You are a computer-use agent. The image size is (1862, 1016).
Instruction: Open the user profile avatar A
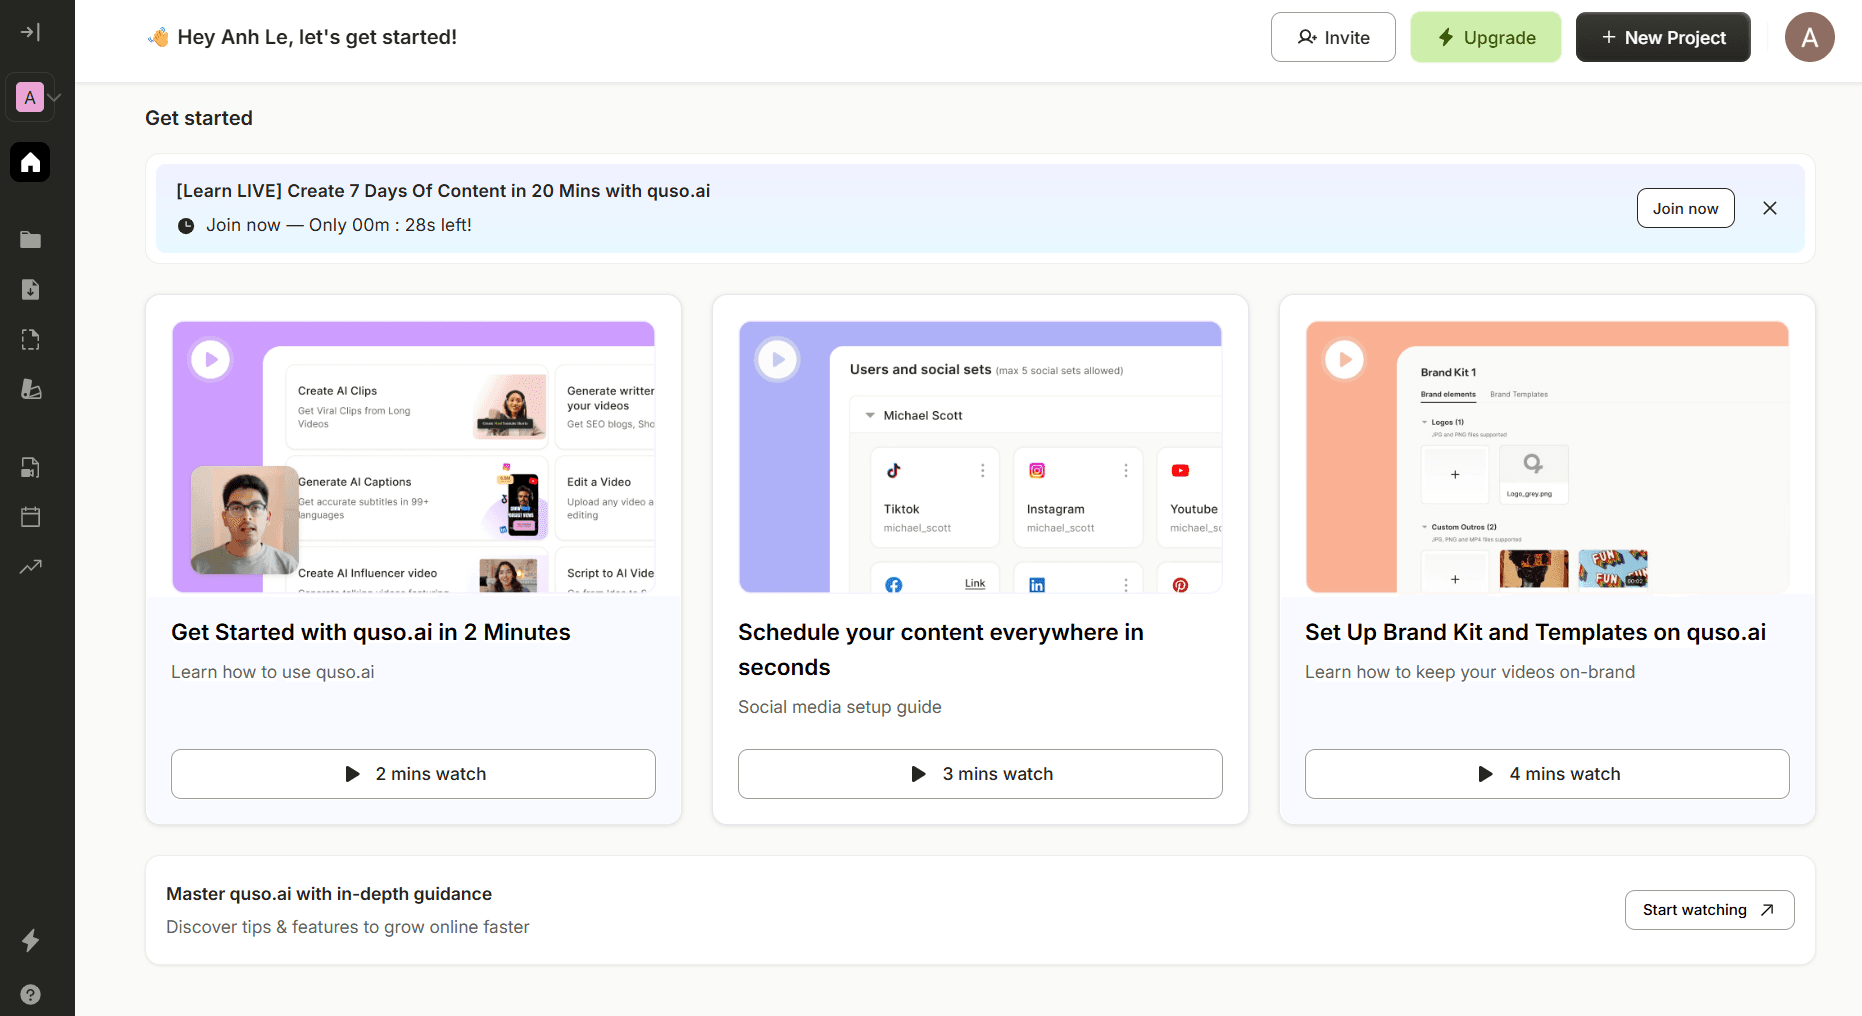pos(1809,37)
